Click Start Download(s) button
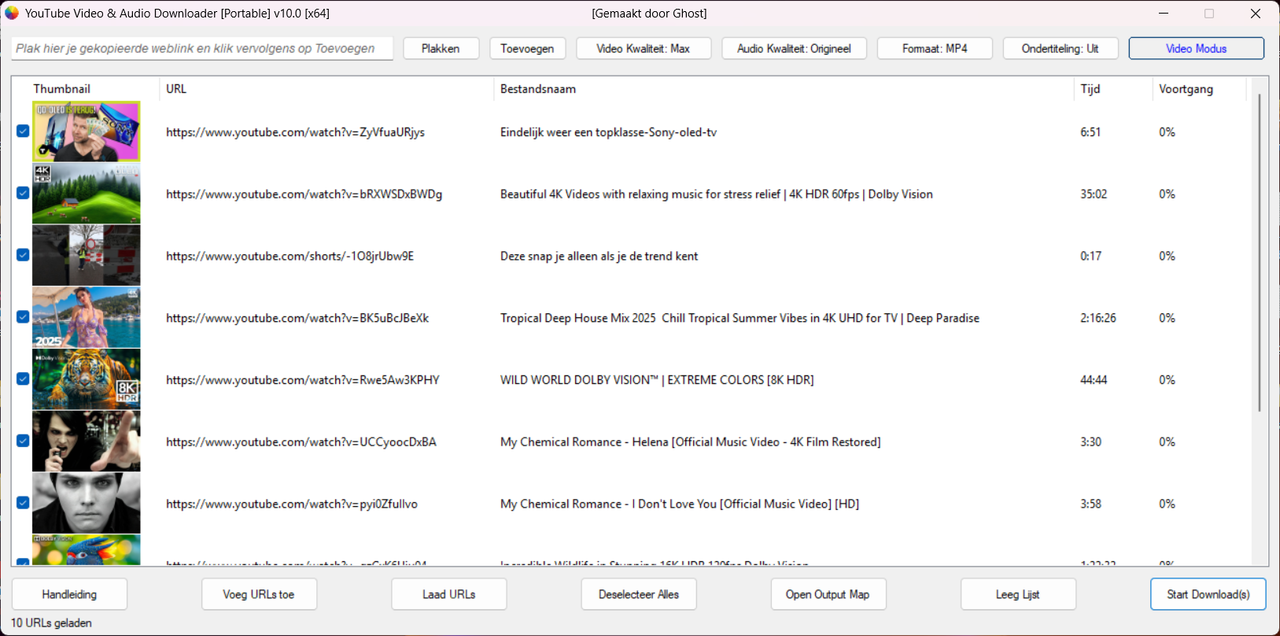The height and width of the screenshot is (636, 1280). (x=1208, y=594)
